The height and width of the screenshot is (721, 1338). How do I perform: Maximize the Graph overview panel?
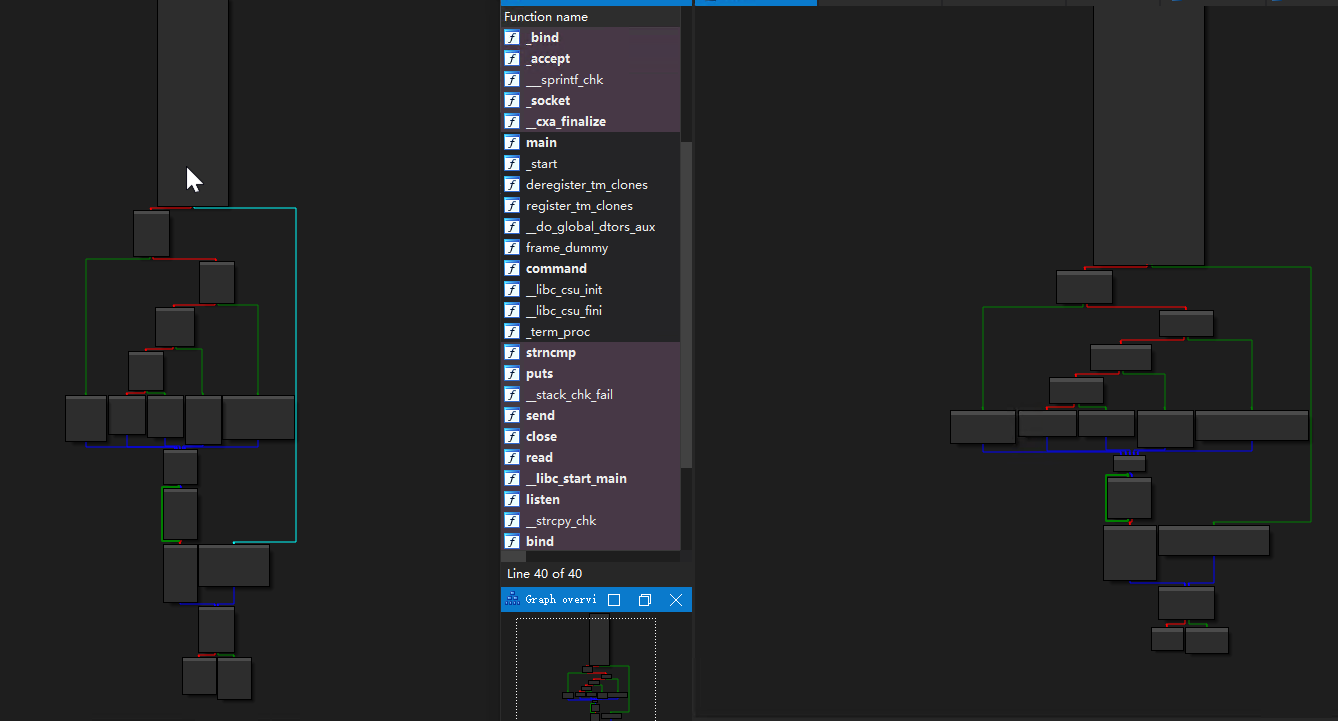pyautogui.click(x=614, y=600)
